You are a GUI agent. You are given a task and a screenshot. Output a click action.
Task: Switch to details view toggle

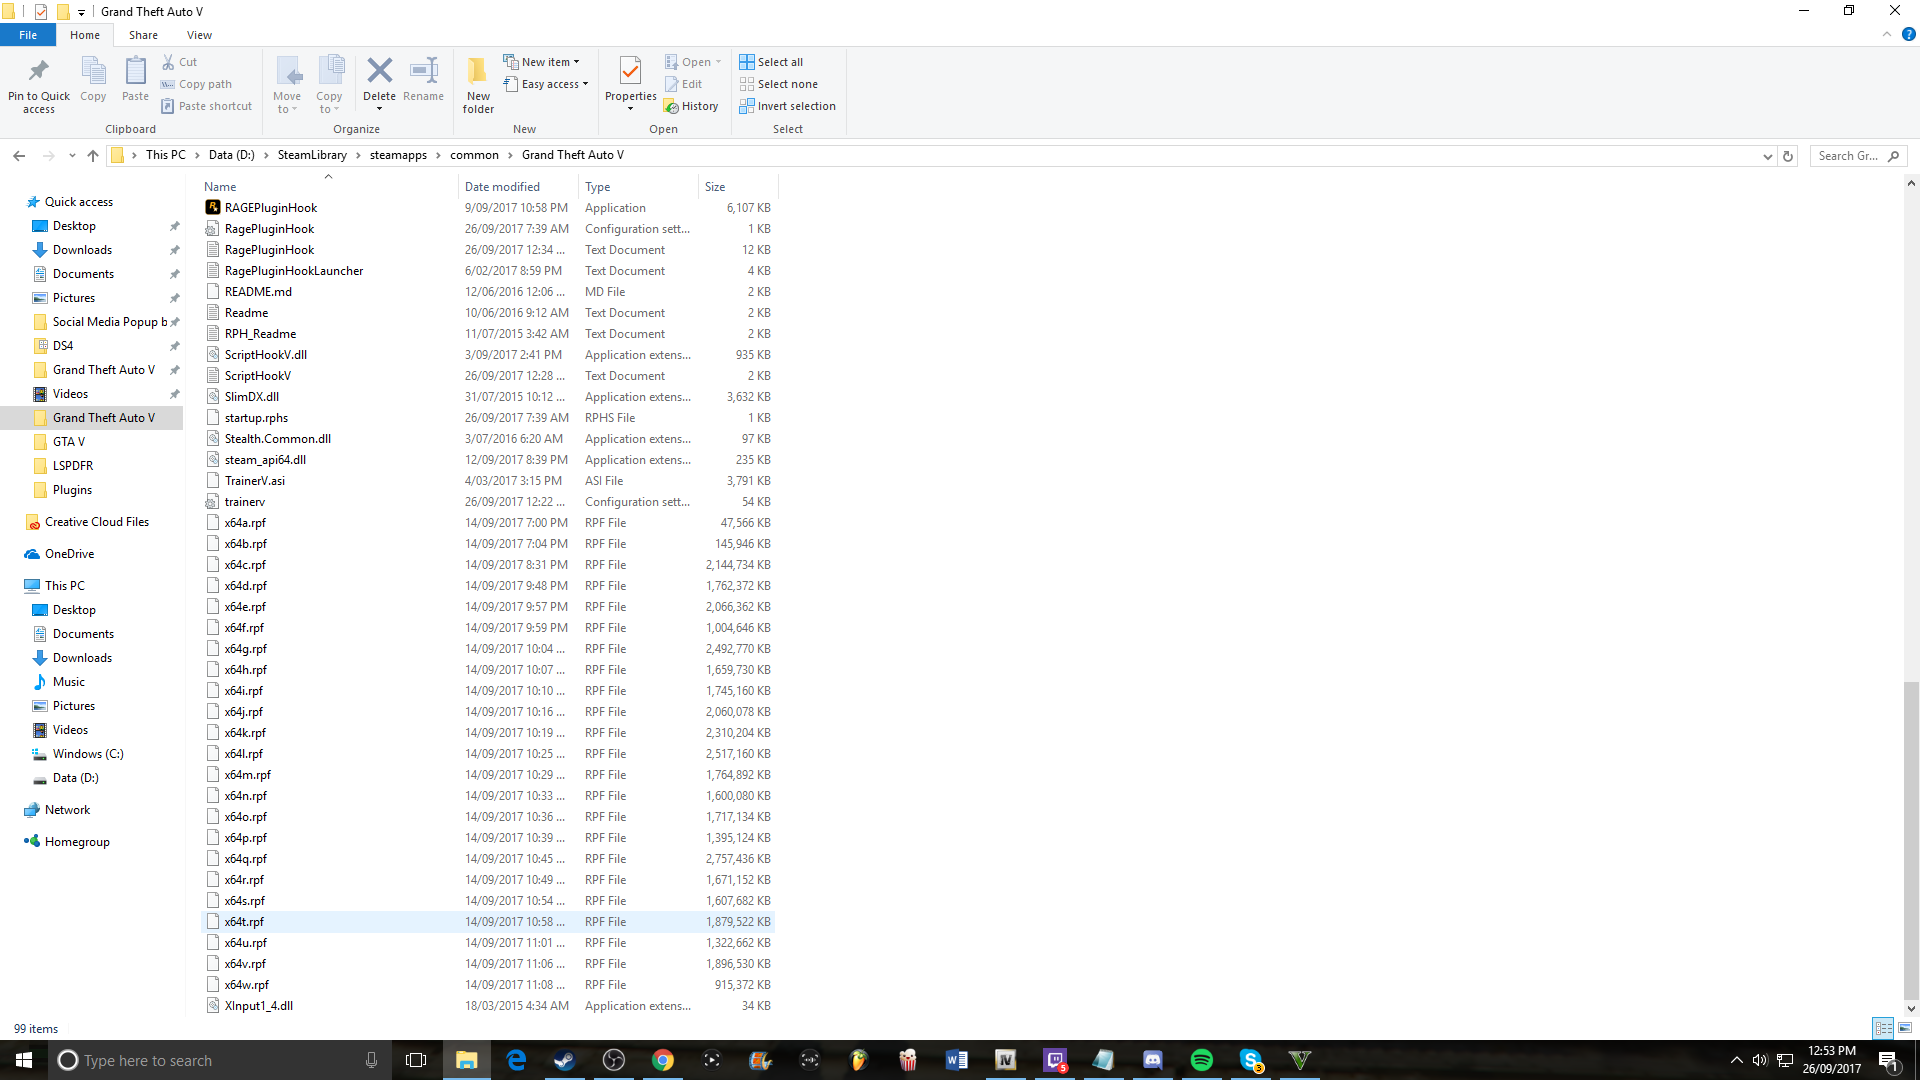[x=1883, y=1028]
